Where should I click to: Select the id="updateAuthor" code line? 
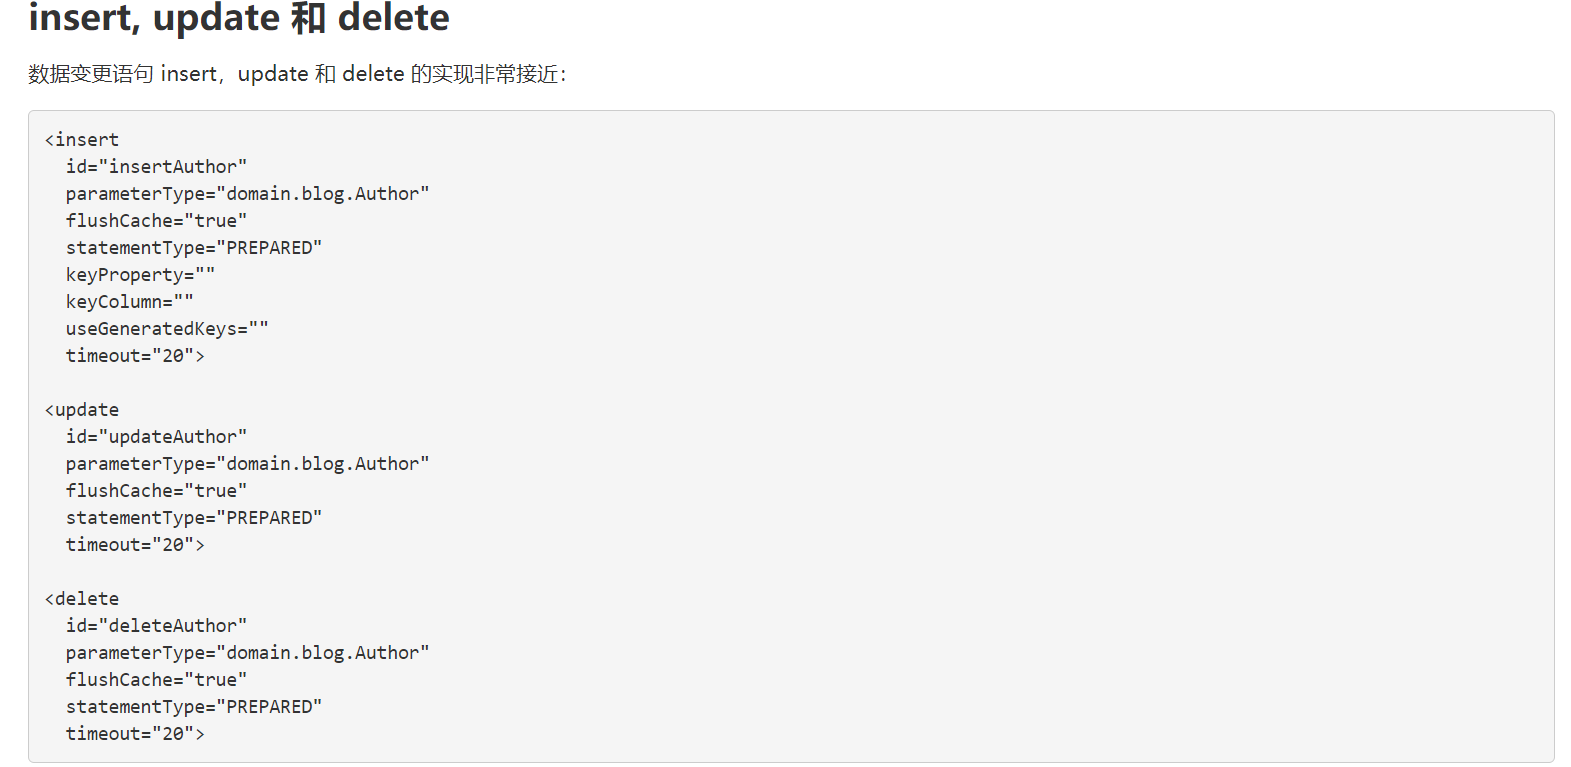pos(156,437)
